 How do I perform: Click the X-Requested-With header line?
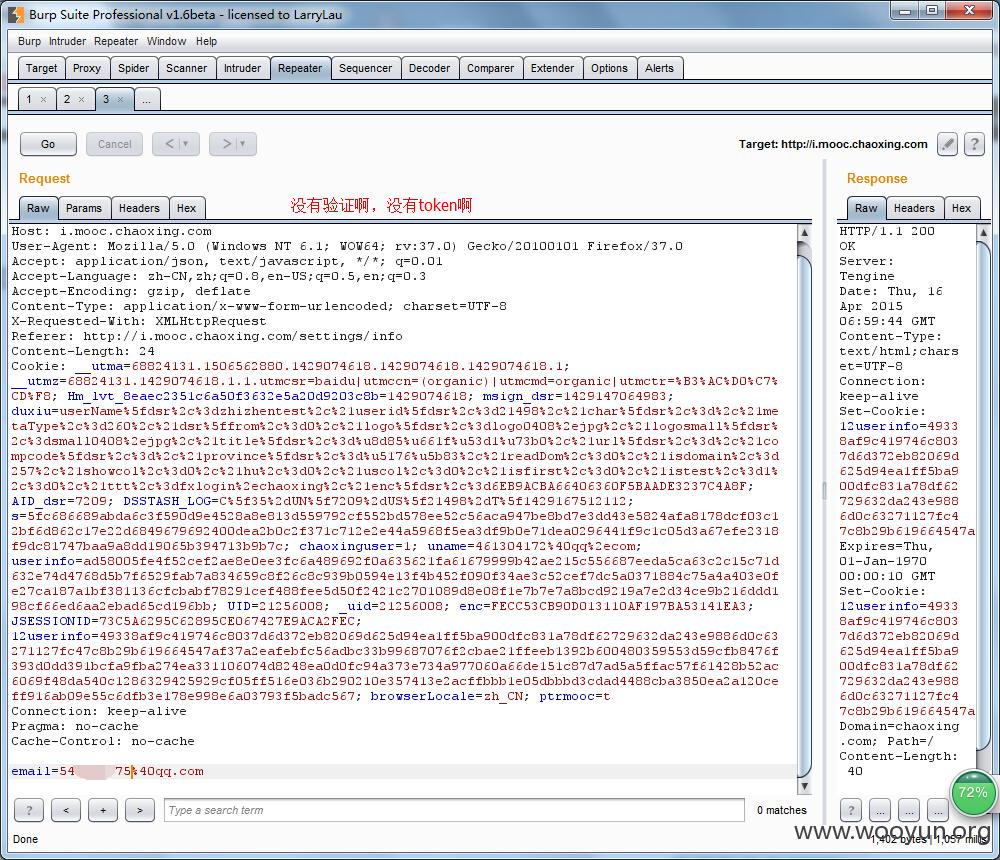138,321
